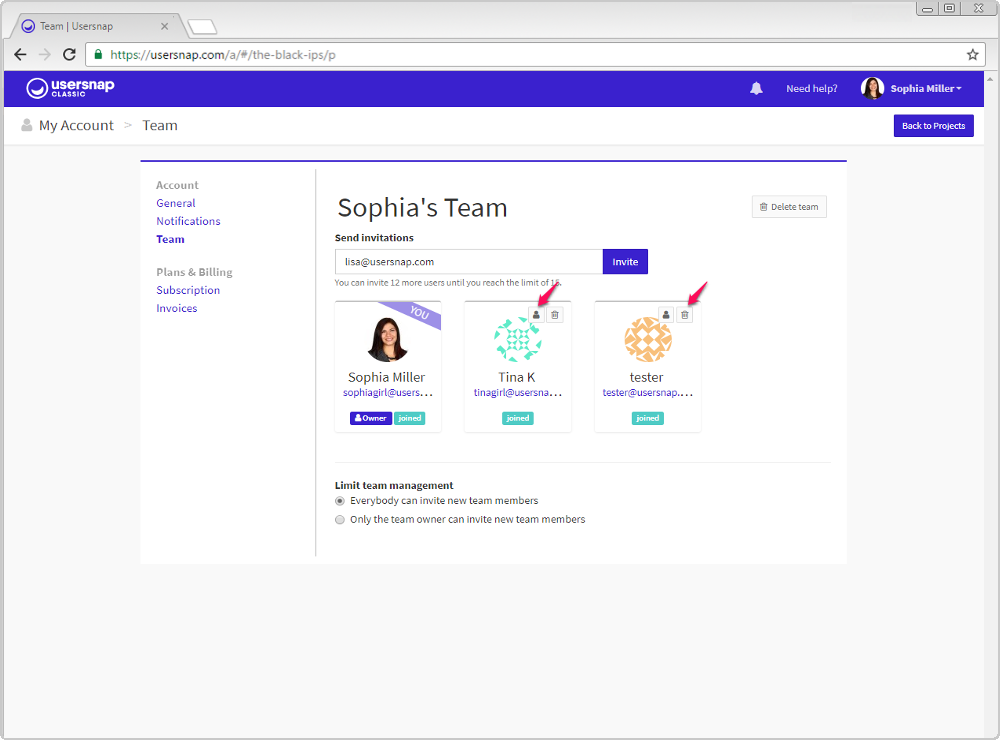Click the green secure lock icon
Image resolution: width=1000 pixels, height=740 pixels.
pos(98,55)
